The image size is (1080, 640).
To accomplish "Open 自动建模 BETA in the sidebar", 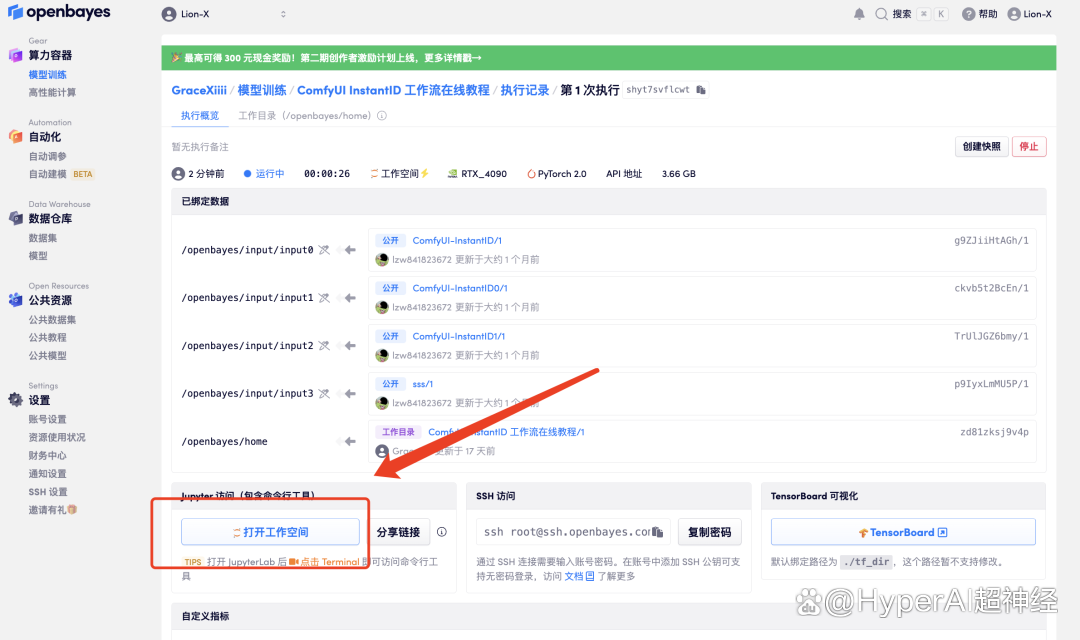I will [61, 174].
